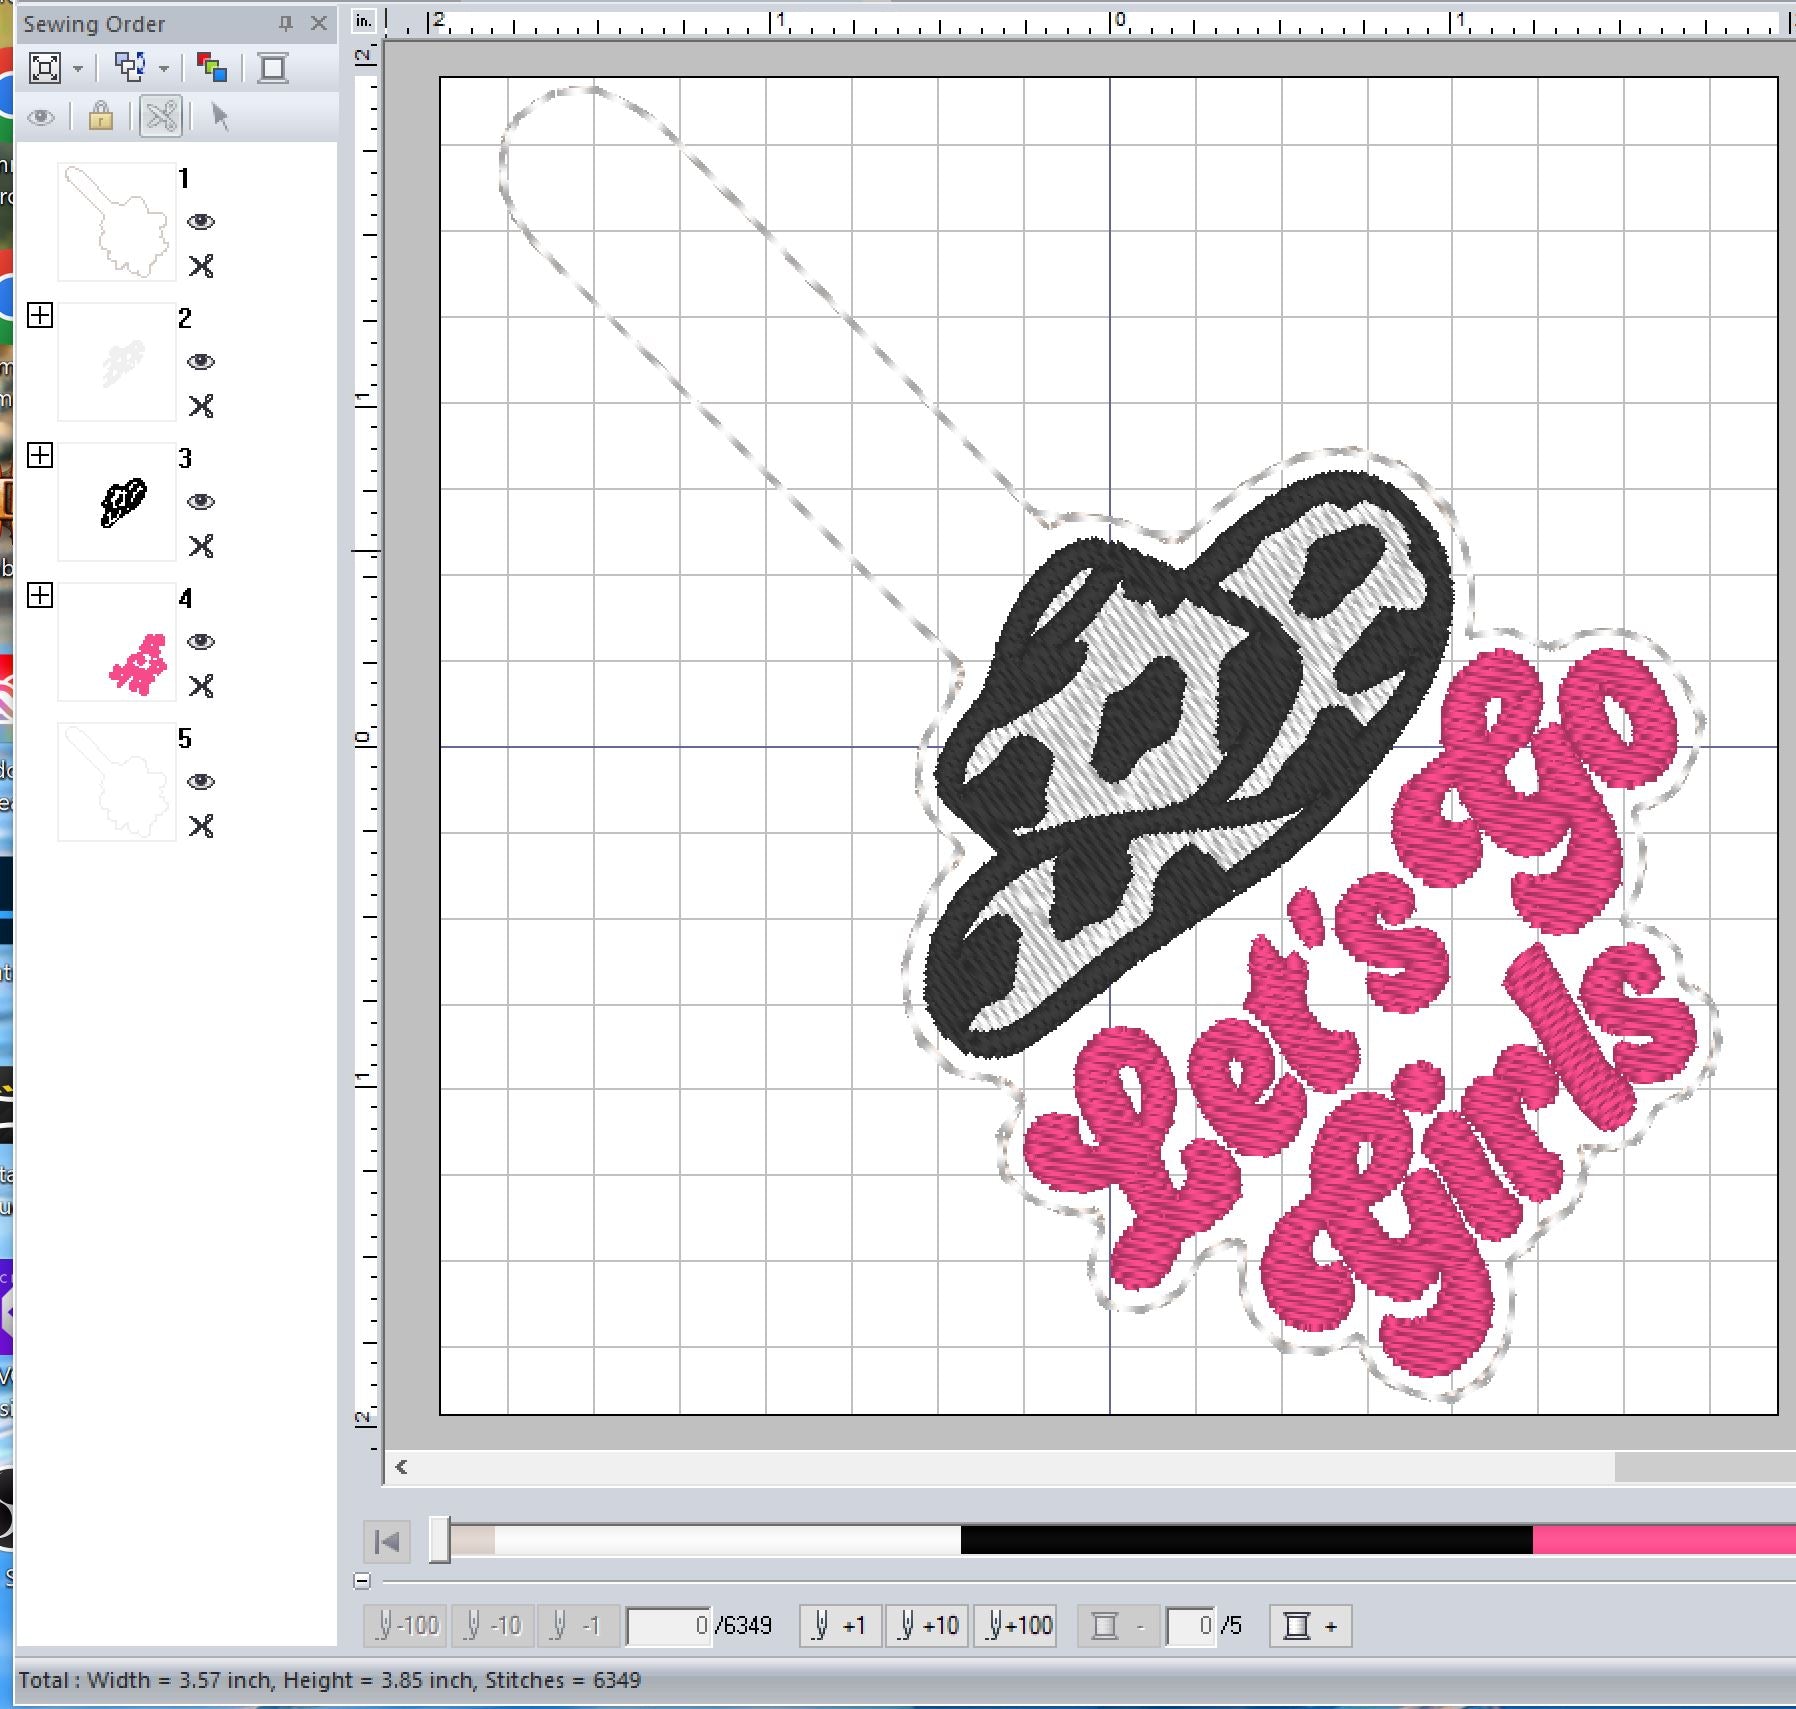
Task: Hide sewing order item 1 with eye icon
Action: pos(201,222)
